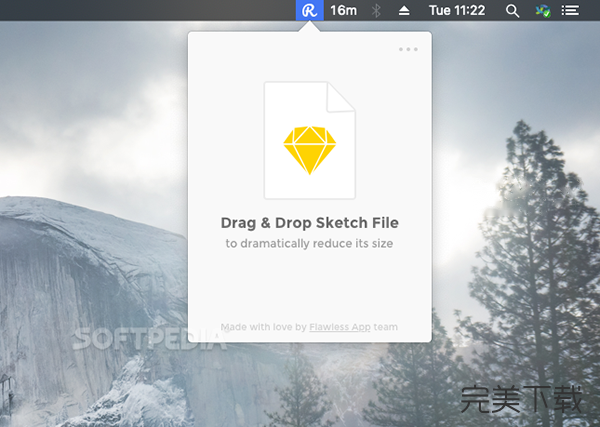Click the Reduce app icon in menu bar
Image resolution: width=600 pixels, height=427 pixels.
310,10
